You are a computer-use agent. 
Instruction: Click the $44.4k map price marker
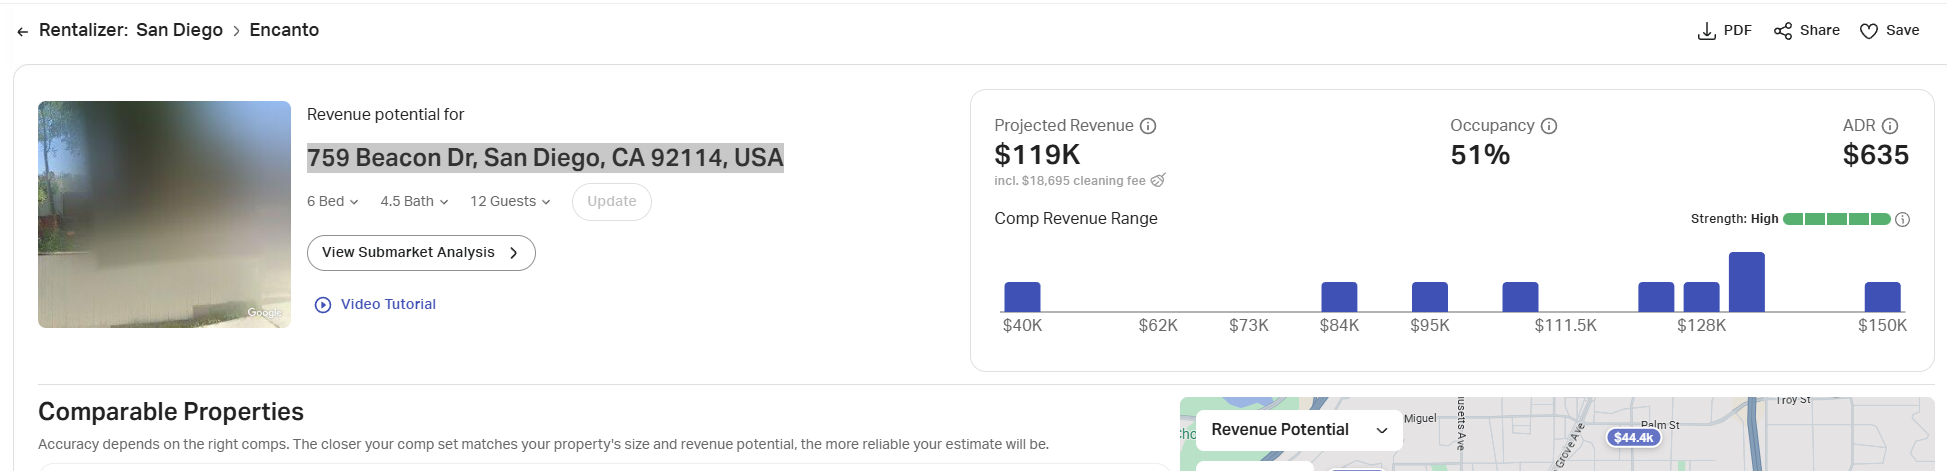pos(1633,437)
